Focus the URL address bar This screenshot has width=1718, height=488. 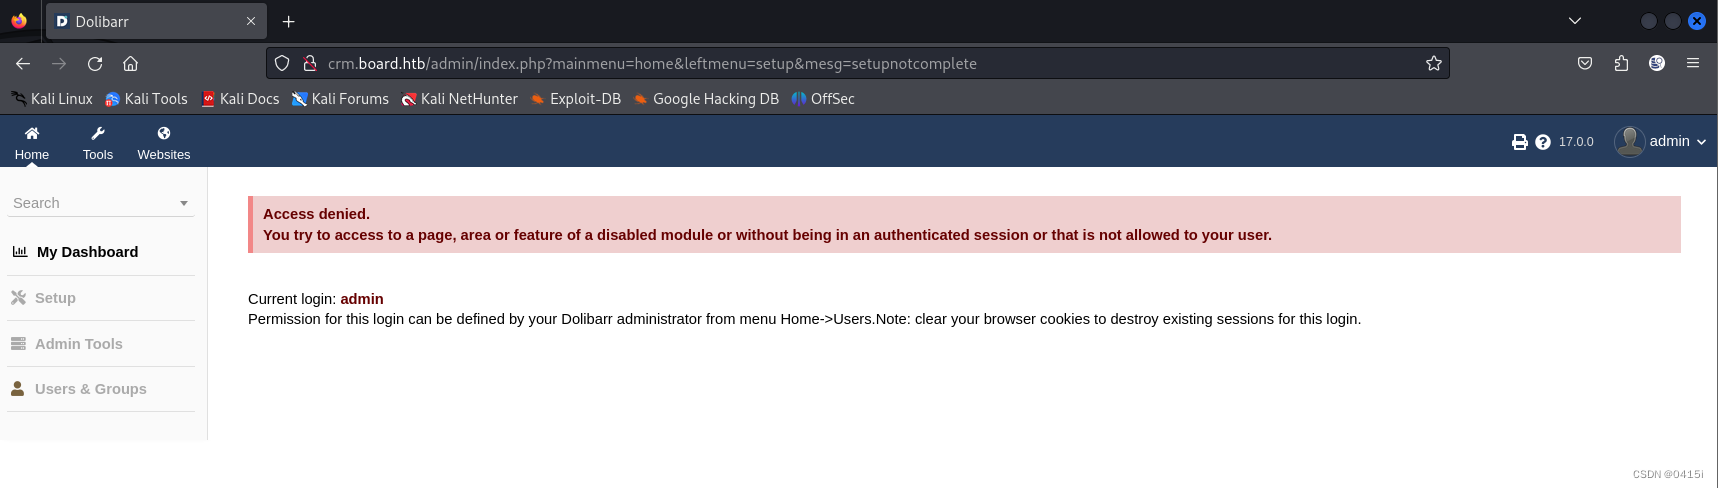[x=860, y=63]
